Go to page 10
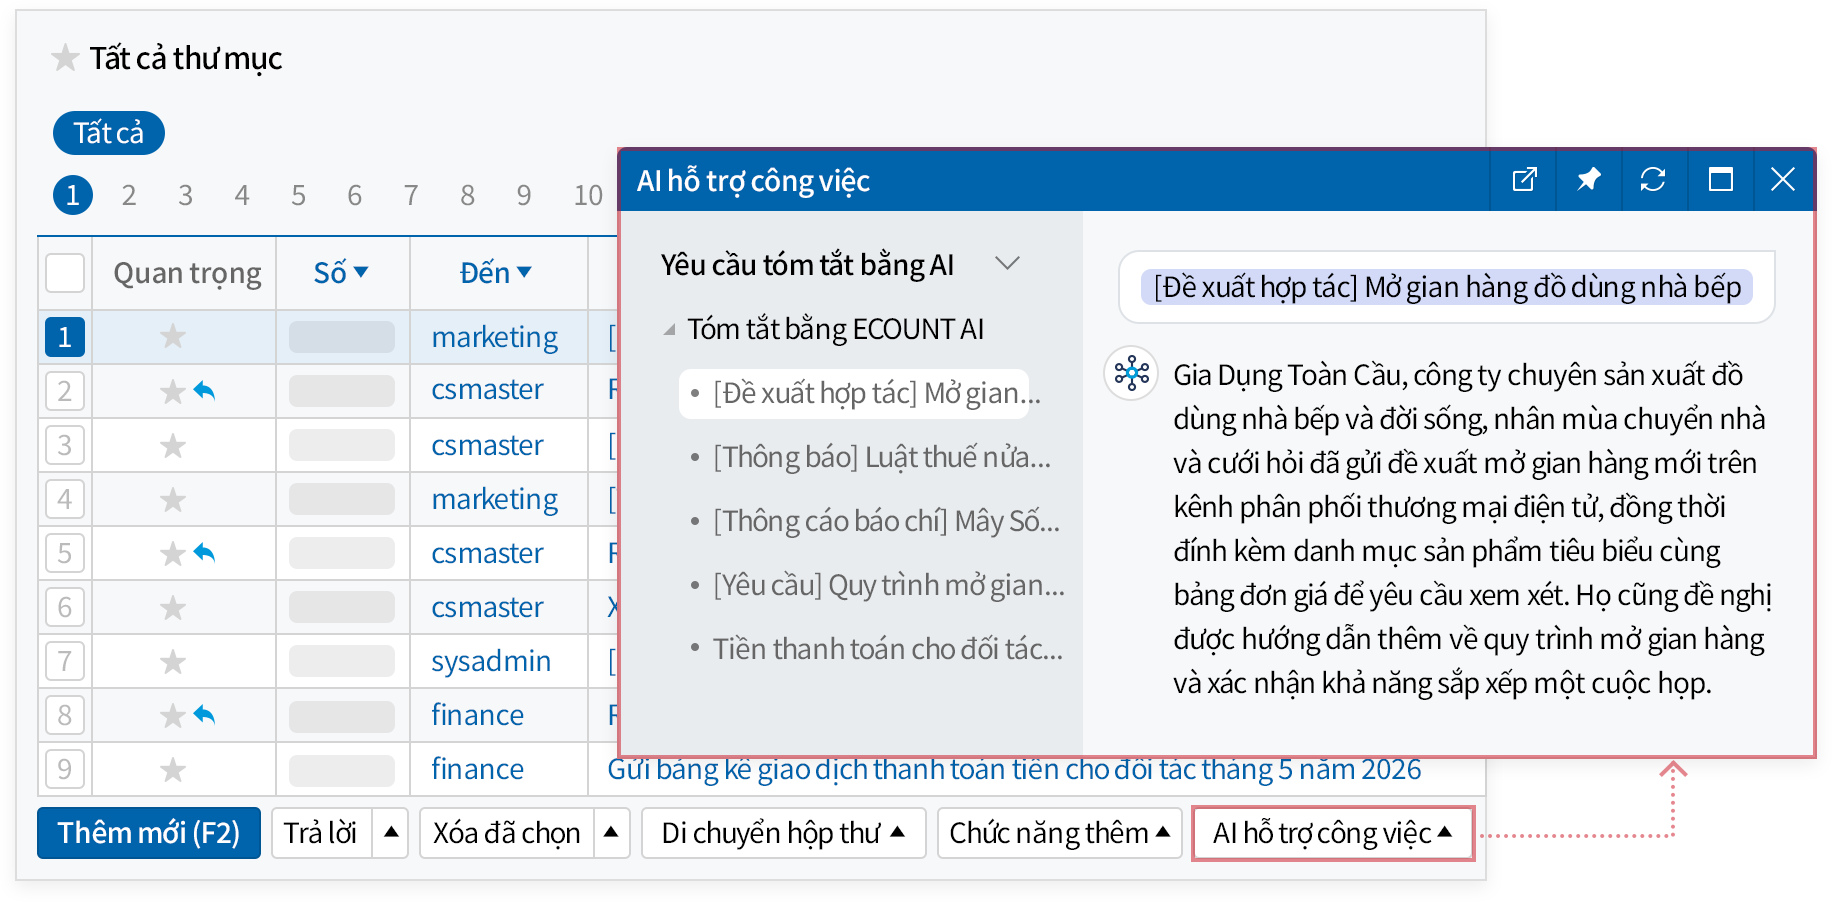Viewport: 1832px width, 902px height. point(588,195)
